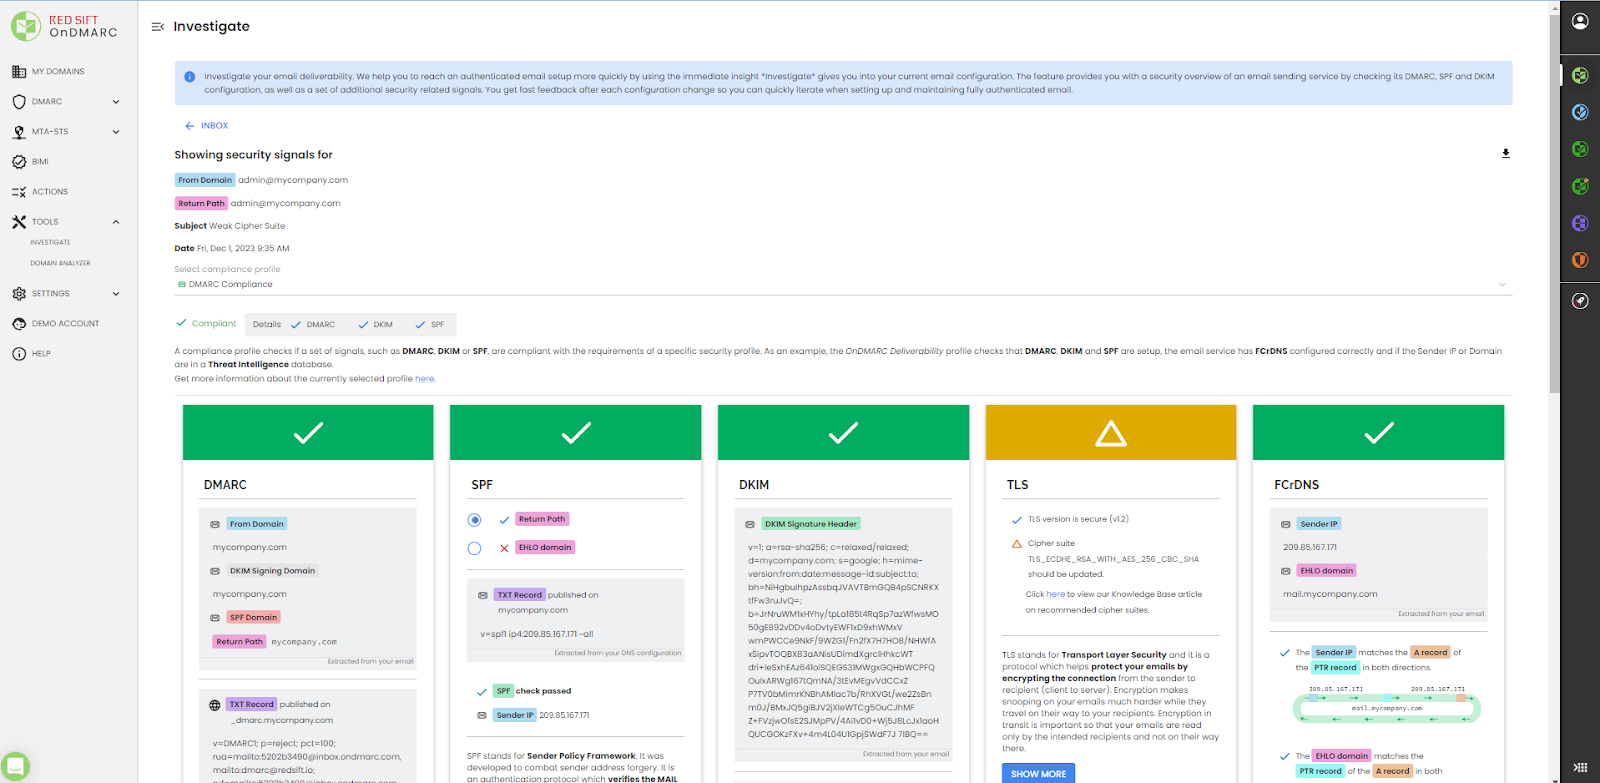Screen dimensions: 1600x783
Task: Click the SHOW MORE button in TLS card
Action: [x=1038, y=774]
